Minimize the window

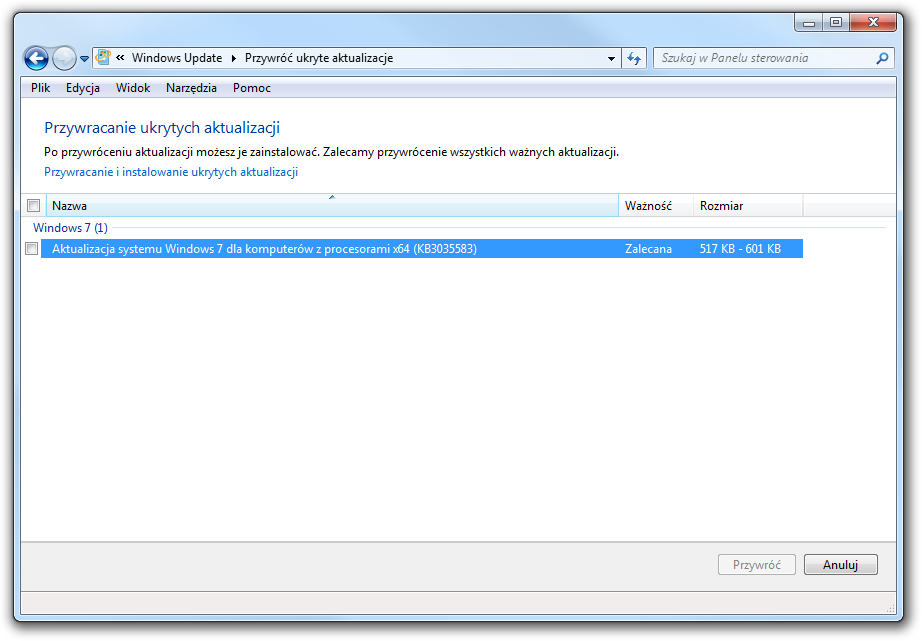(809, 23)
